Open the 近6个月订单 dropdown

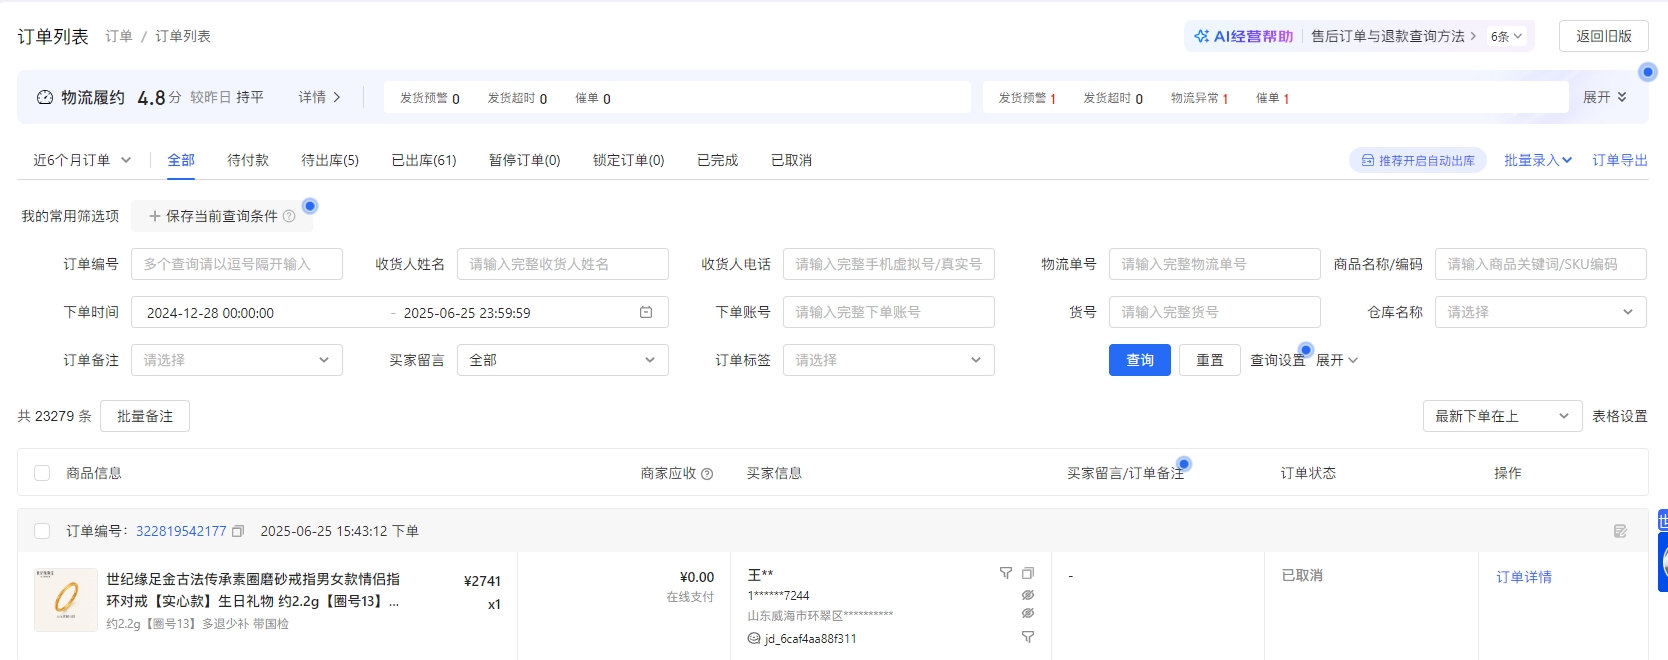(82, 160)
